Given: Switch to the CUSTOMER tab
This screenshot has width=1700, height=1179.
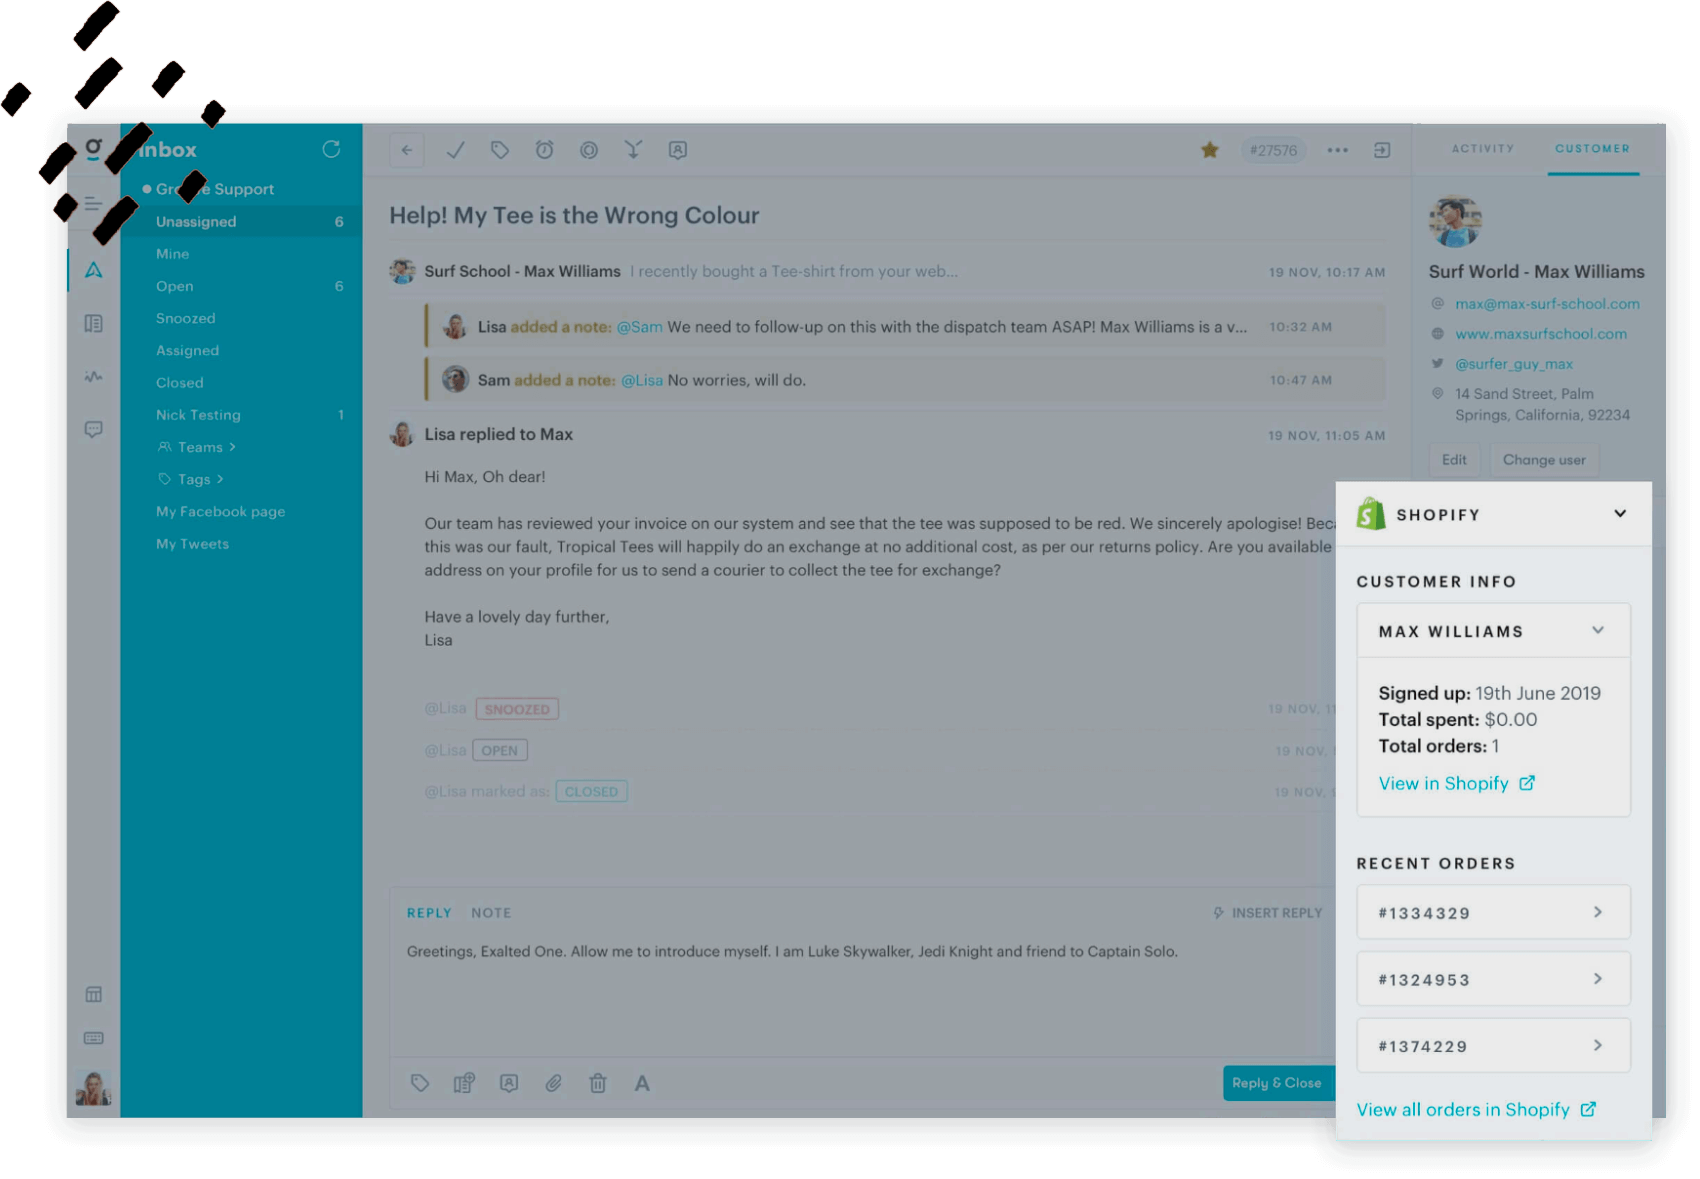Looking at the screenshot, I should [x=1592, y=149].
